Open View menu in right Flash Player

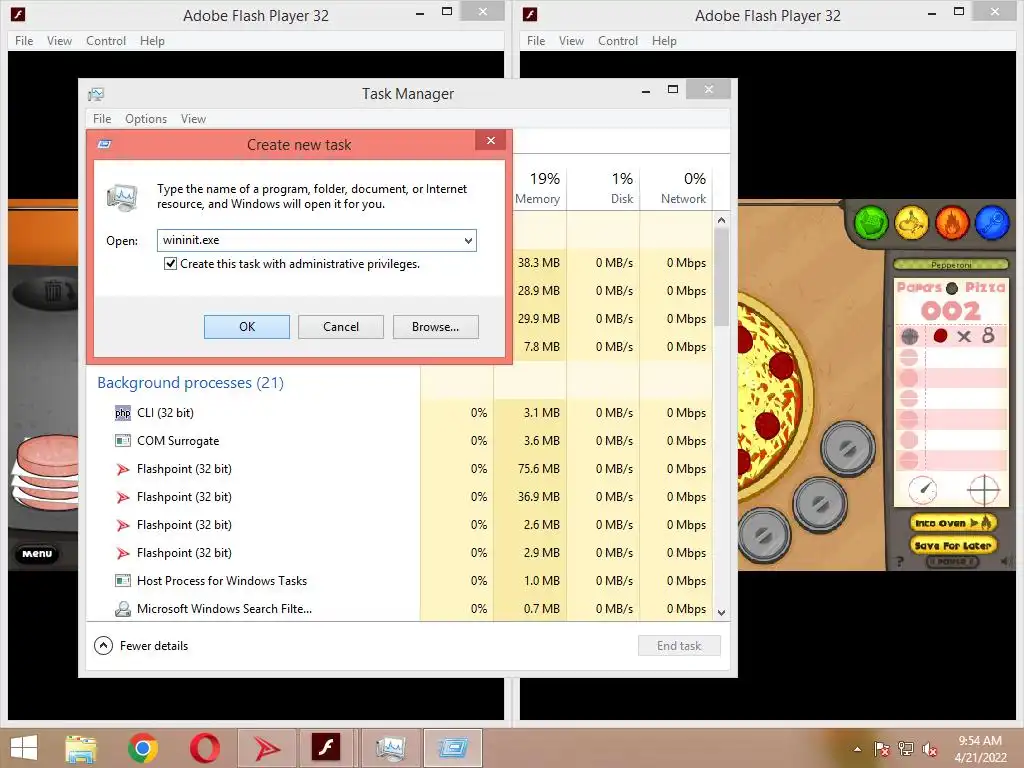571,40
